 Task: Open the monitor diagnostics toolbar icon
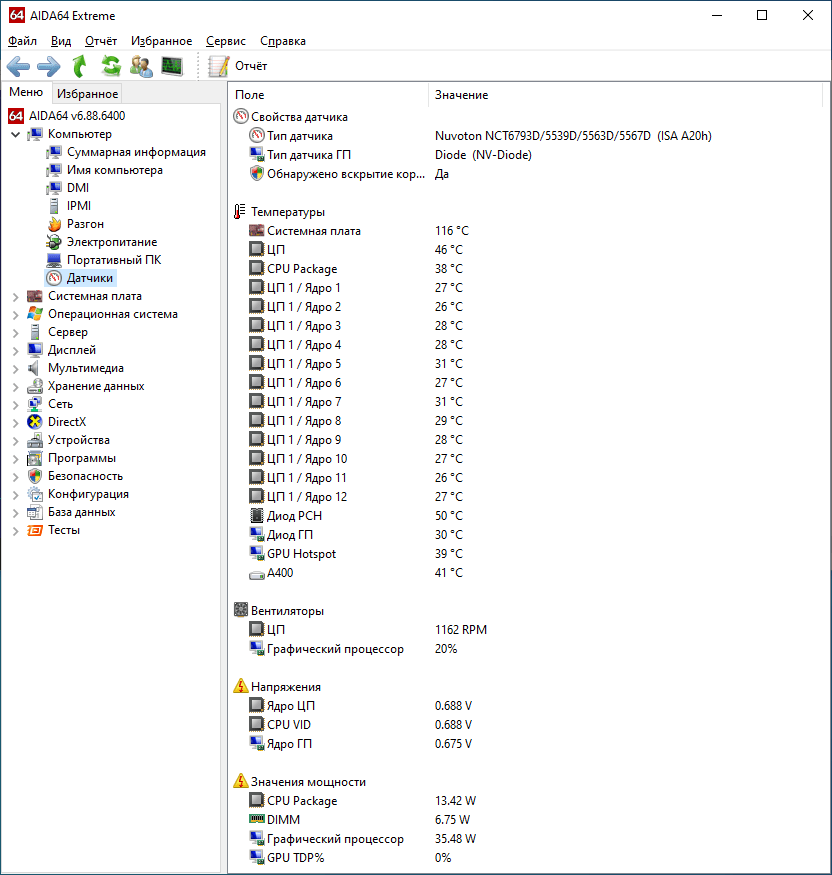point(172,66)
